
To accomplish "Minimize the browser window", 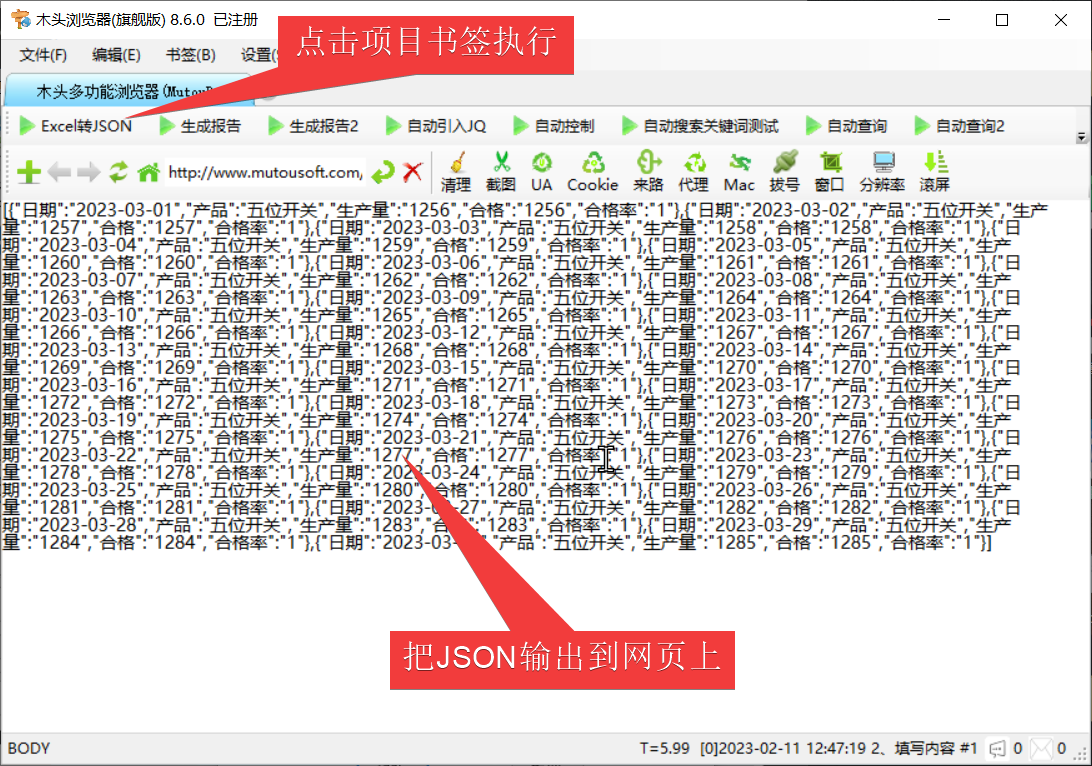I will pyautogui.click(x=944, y=20).
